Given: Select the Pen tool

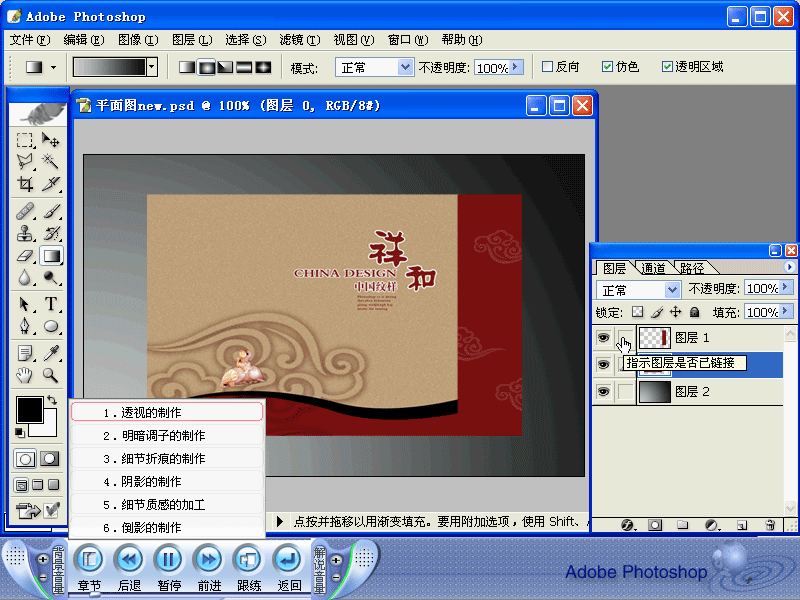Looking at the screenshot, I should 24,326.
